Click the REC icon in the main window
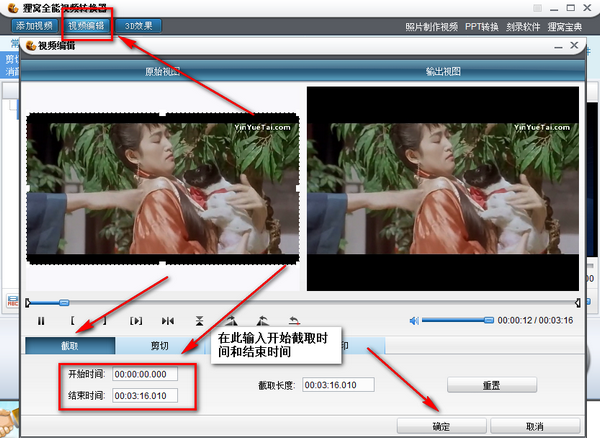This screenshot has height=438, width=600. pos(13,301)
